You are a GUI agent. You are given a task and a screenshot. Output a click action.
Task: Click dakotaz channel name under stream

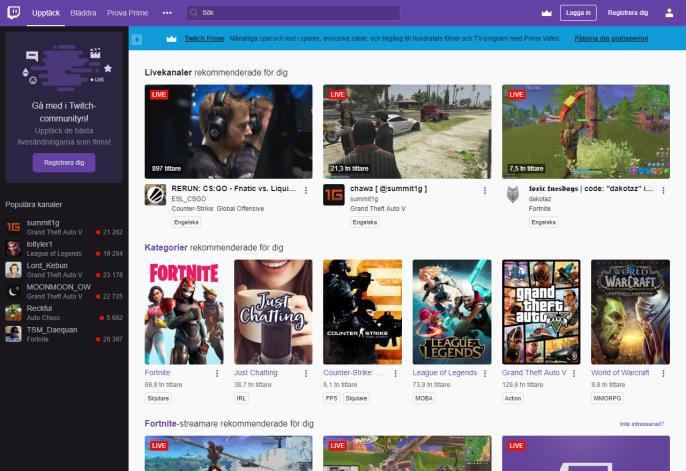pos(540,199)
